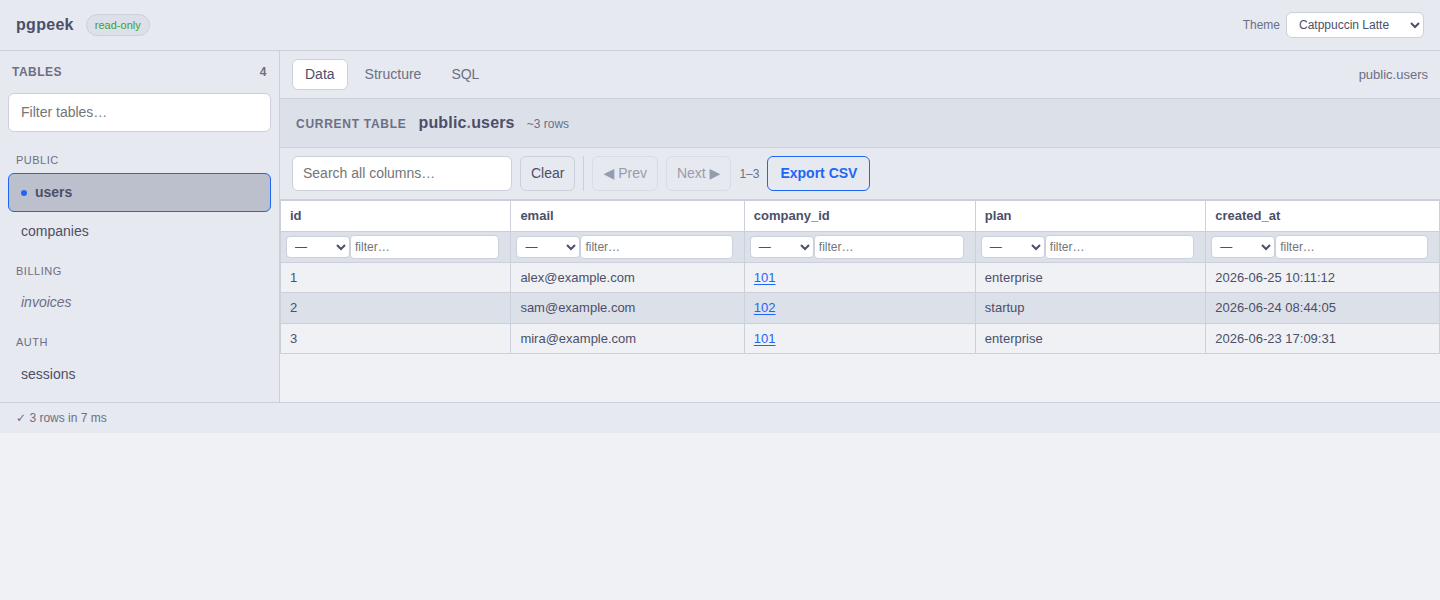Focus the id column filter field

[x=424, y=247]
